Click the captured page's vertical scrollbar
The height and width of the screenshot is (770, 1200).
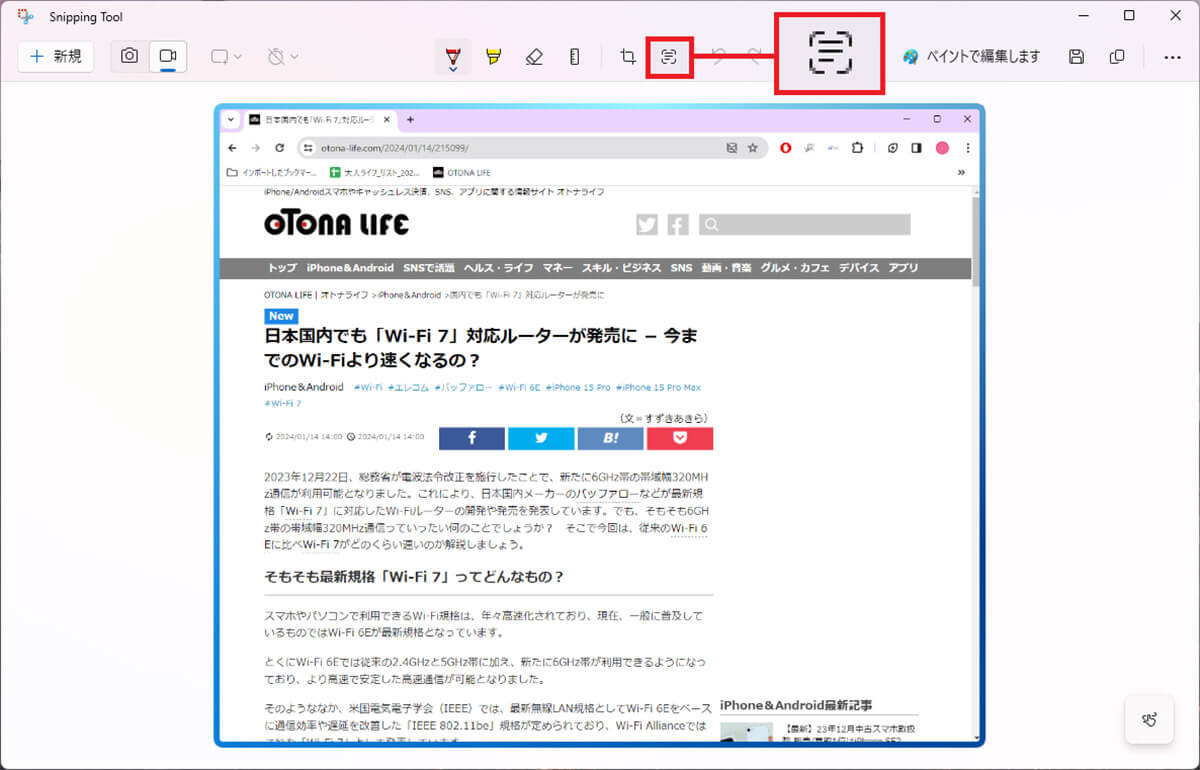pos(977,240)
